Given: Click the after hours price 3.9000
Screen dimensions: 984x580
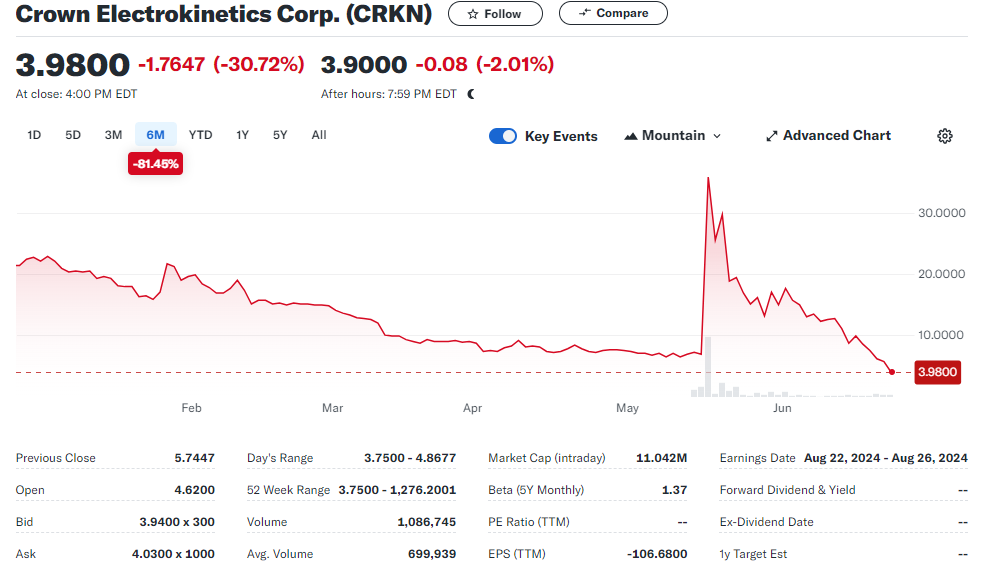Looking at the screenshot, I should (364, 65).
